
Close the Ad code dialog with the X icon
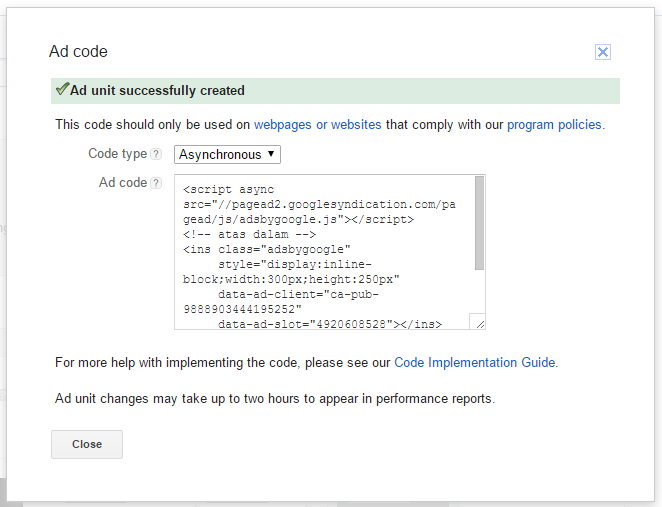click(603, 52)
